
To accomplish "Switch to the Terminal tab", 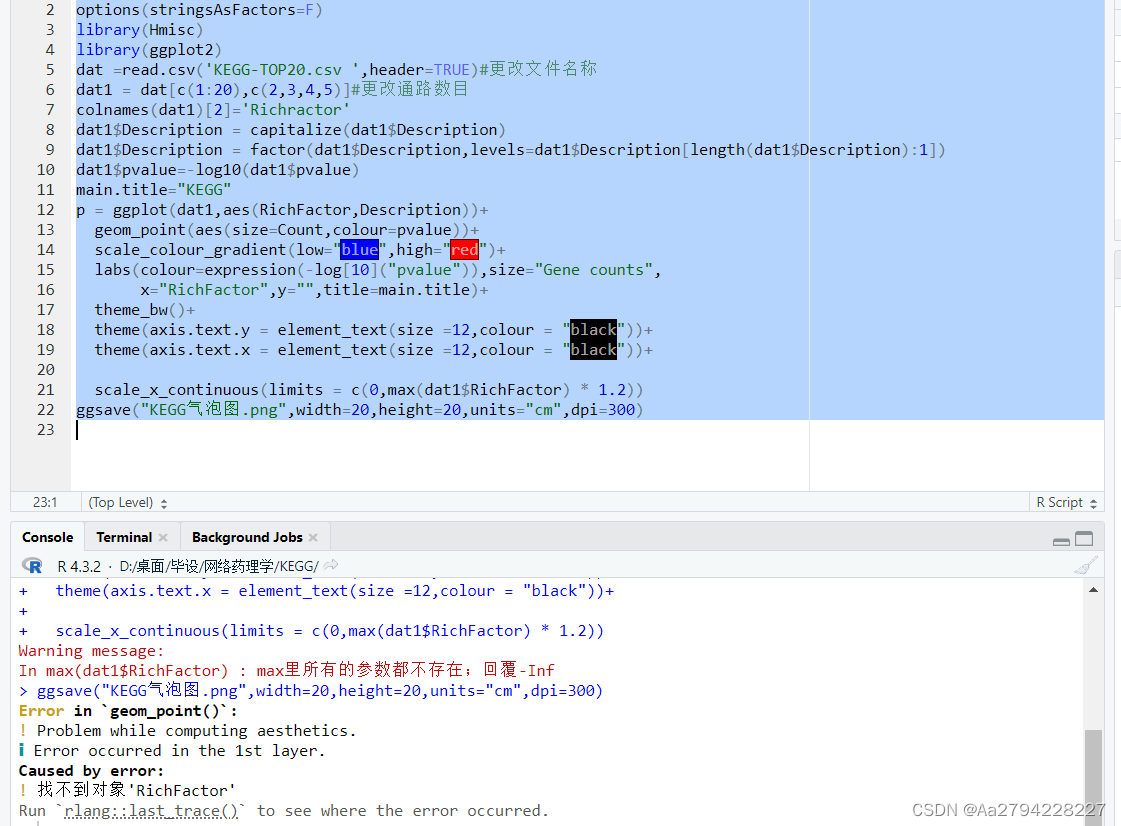I will [124, 537].
